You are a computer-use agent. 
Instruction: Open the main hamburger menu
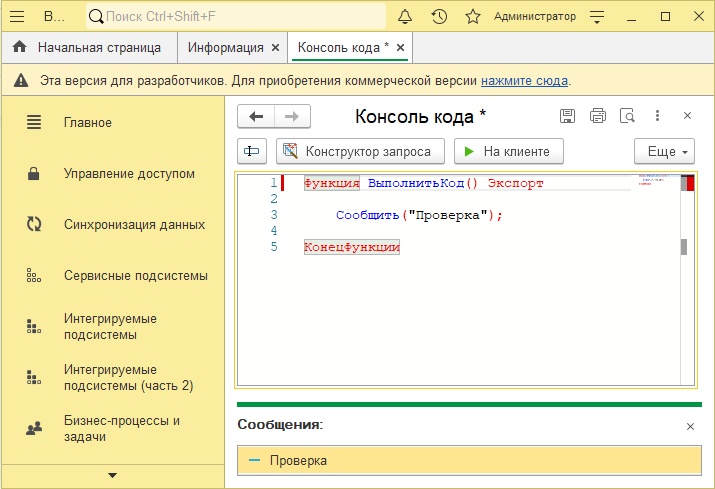[17, 17]
